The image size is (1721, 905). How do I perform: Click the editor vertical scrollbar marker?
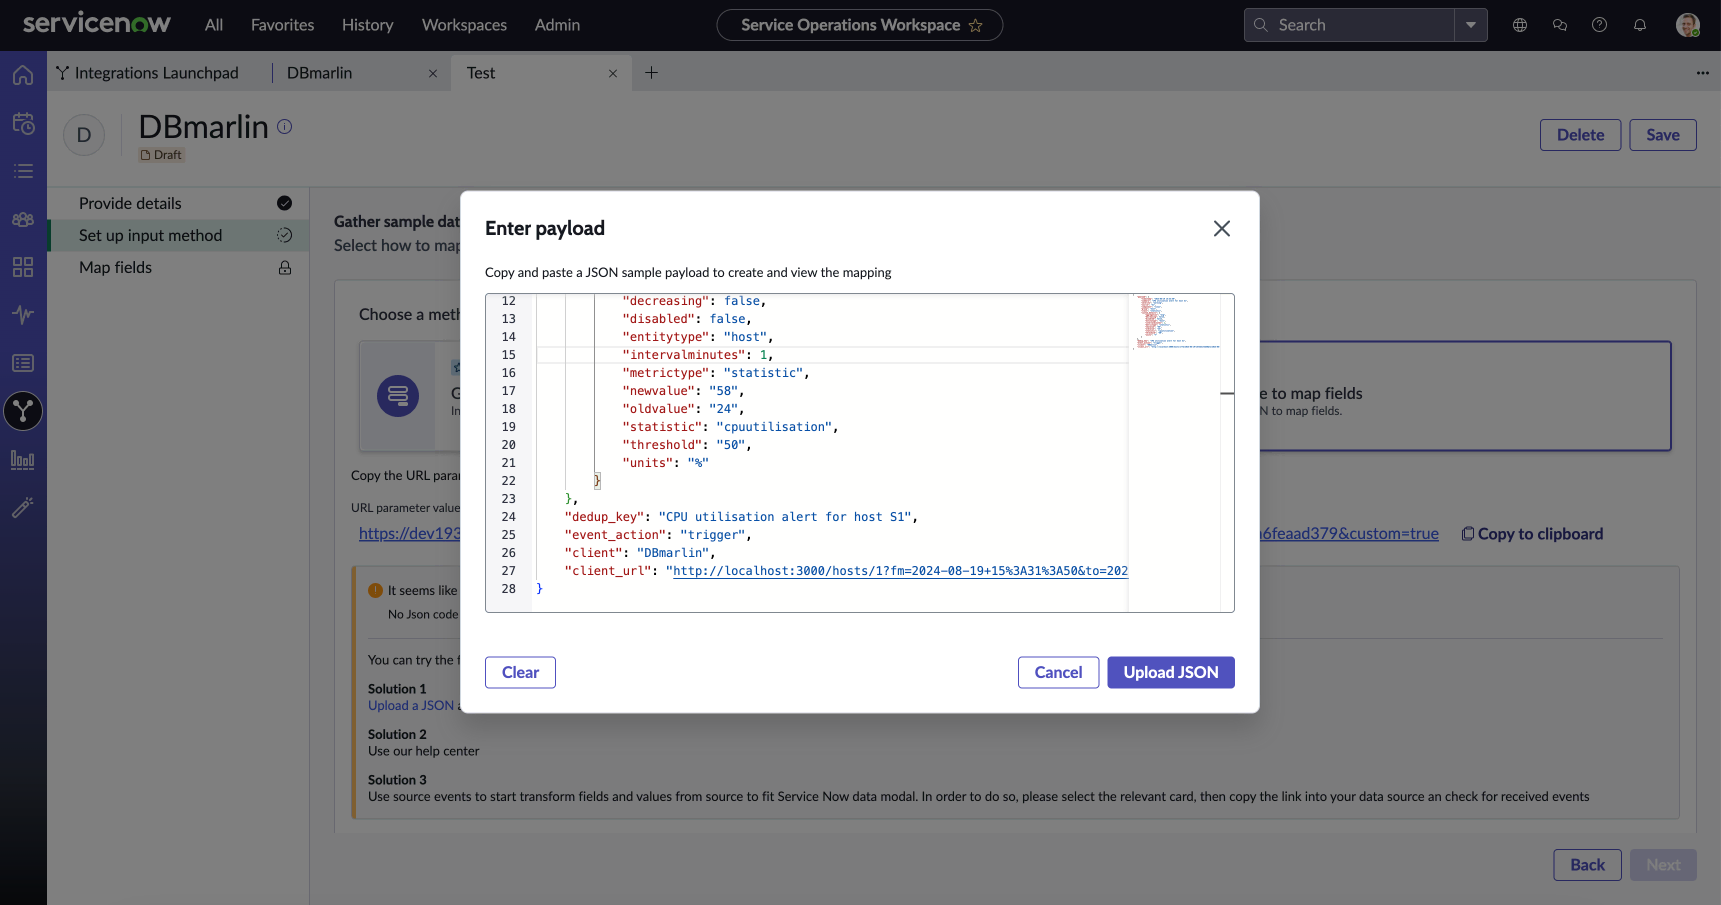[1227, 394]
